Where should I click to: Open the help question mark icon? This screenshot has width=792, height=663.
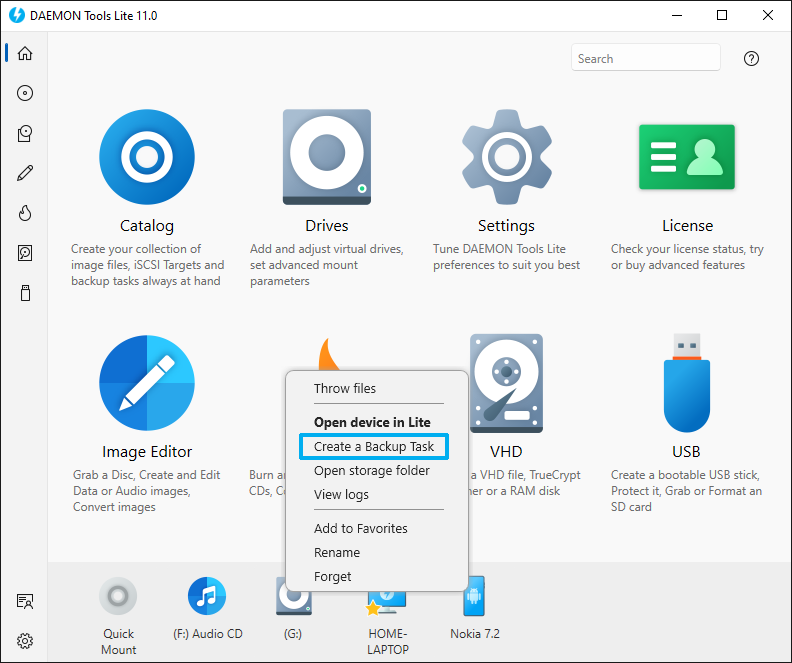[x=752, y=59]
